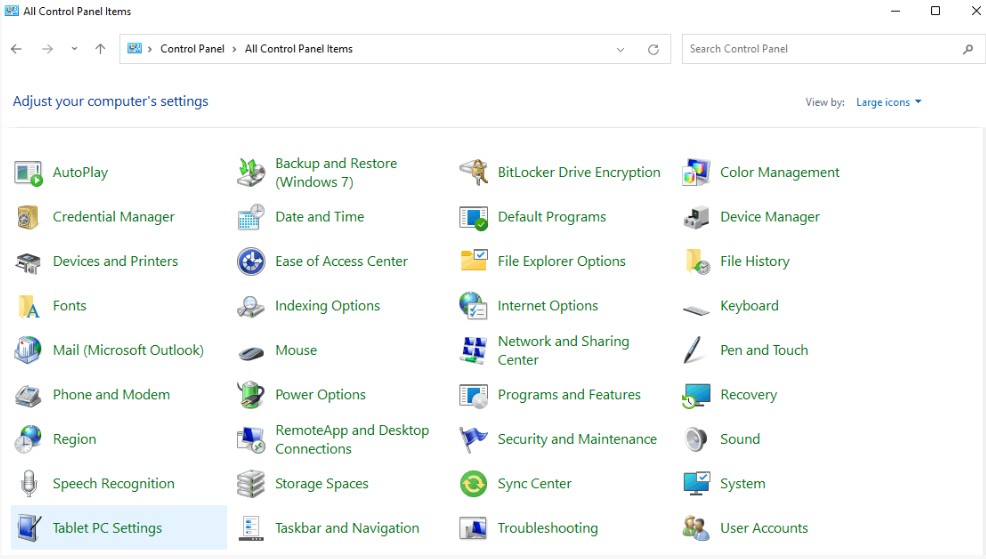The image size is (986, 559).
Task: Open the address bar history dropdown
Action: 621,49
